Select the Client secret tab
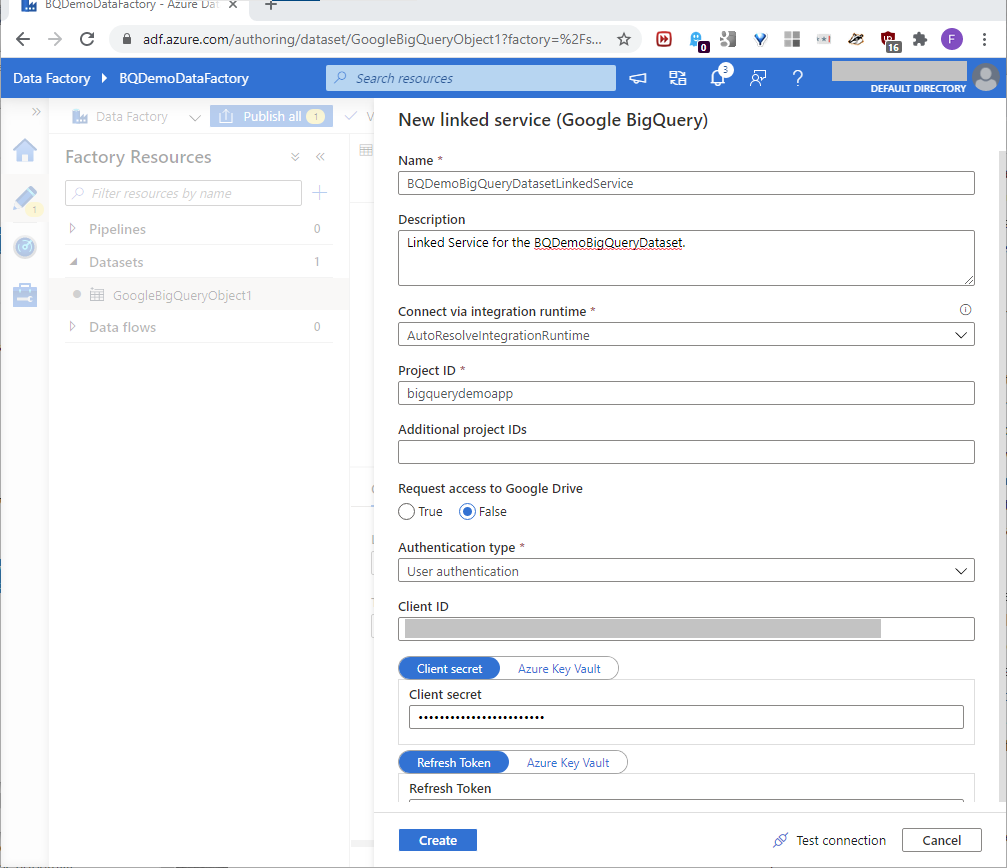This screenshot has width=1007, height=868. [449, 668]
